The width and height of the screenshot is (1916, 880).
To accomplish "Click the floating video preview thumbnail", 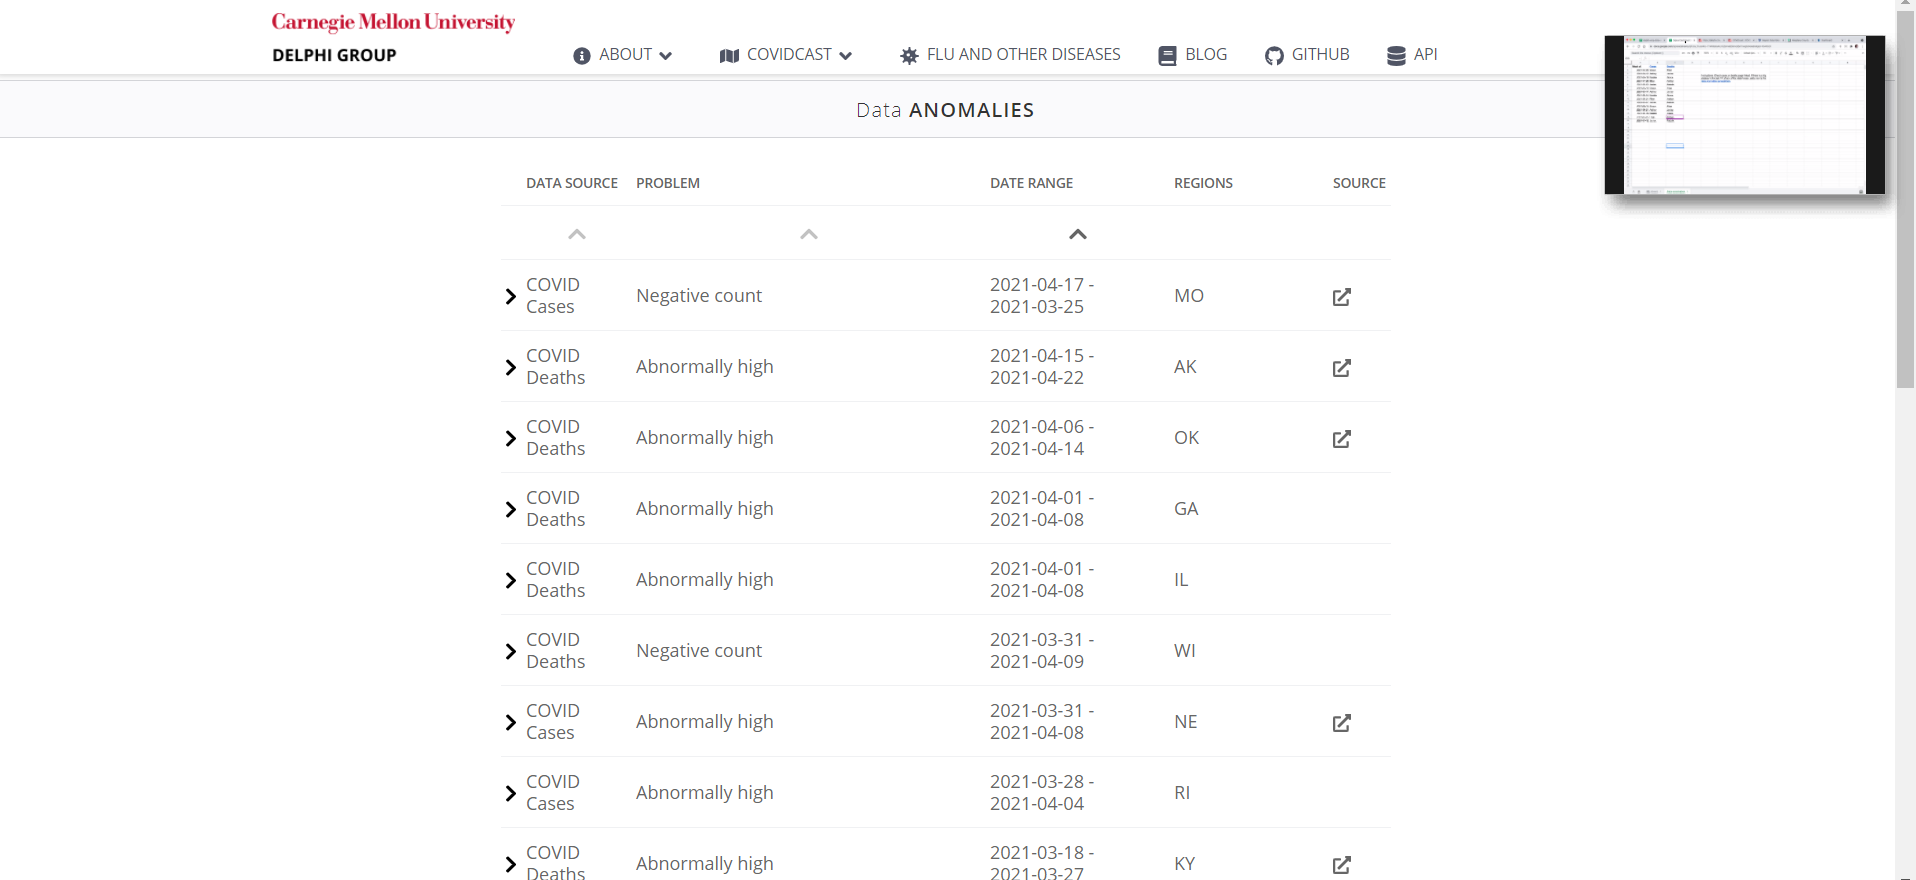I will coord(1745,114).
